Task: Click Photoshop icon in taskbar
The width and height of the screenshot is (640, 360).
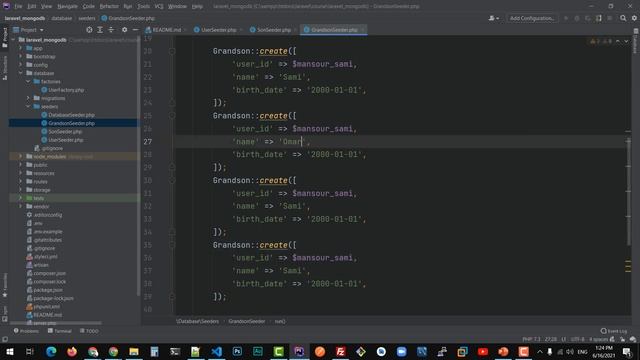Action: point(237,351)
